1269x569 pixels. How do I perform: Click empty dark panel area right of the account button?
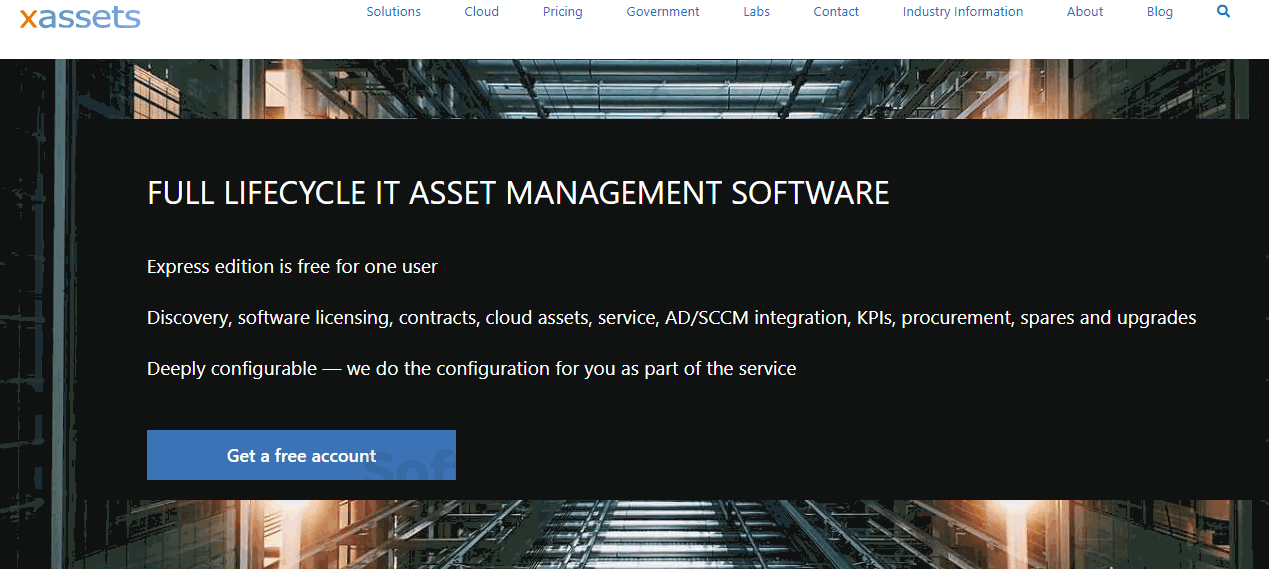[x=800, y=455]
